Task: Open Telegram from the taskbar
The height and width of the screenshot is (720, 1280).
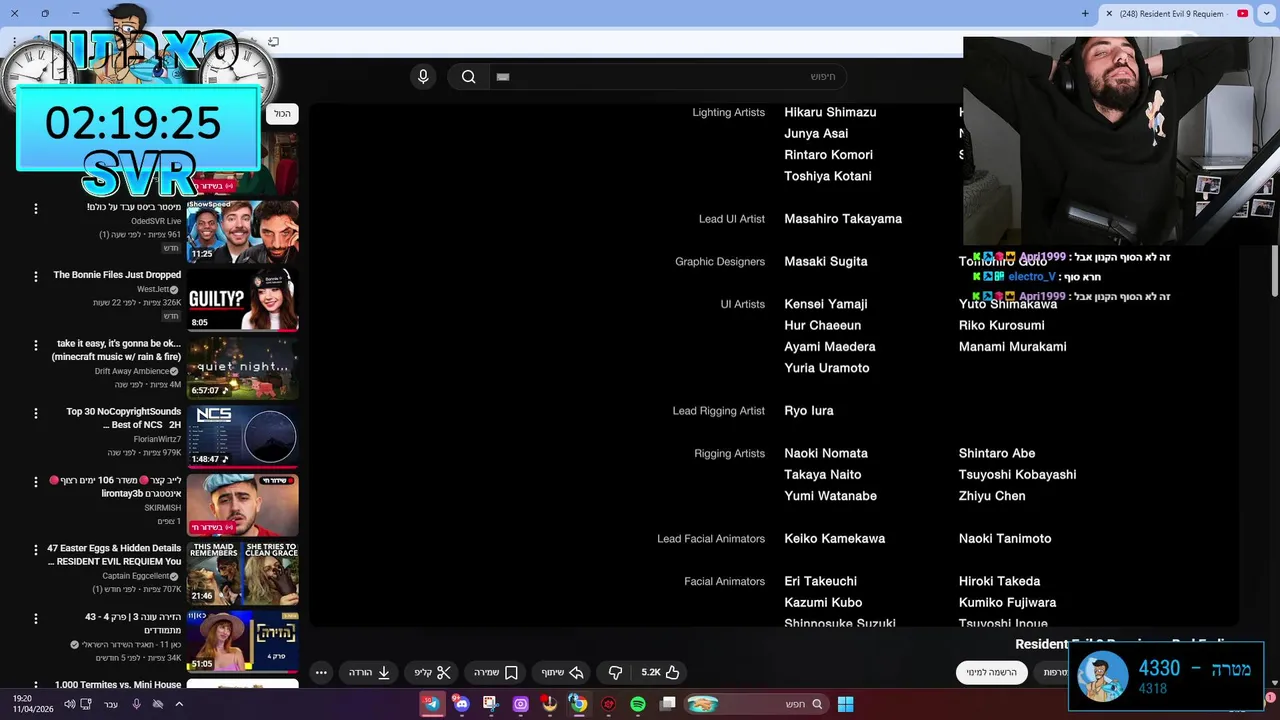Action: pos(431,704)
